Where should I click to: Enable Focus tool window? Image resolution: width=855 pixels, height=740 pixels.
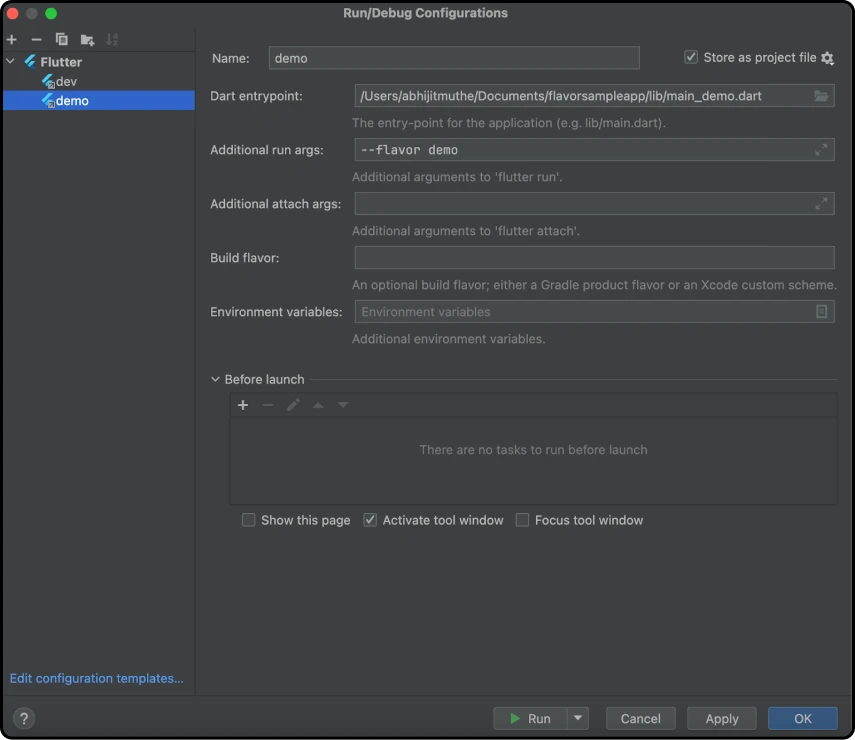click(x=522, y=520)
